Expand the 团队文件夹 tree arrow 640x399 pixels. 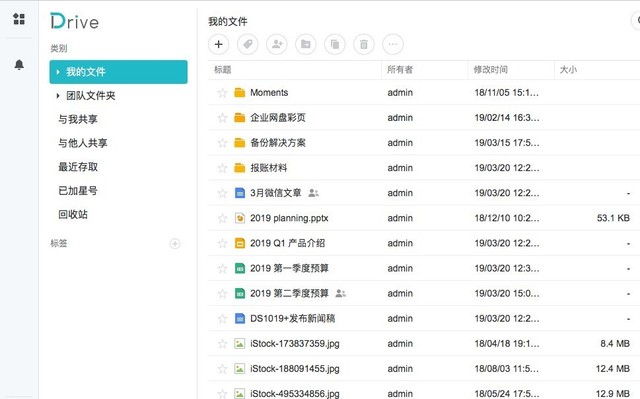tap(58, 95)
